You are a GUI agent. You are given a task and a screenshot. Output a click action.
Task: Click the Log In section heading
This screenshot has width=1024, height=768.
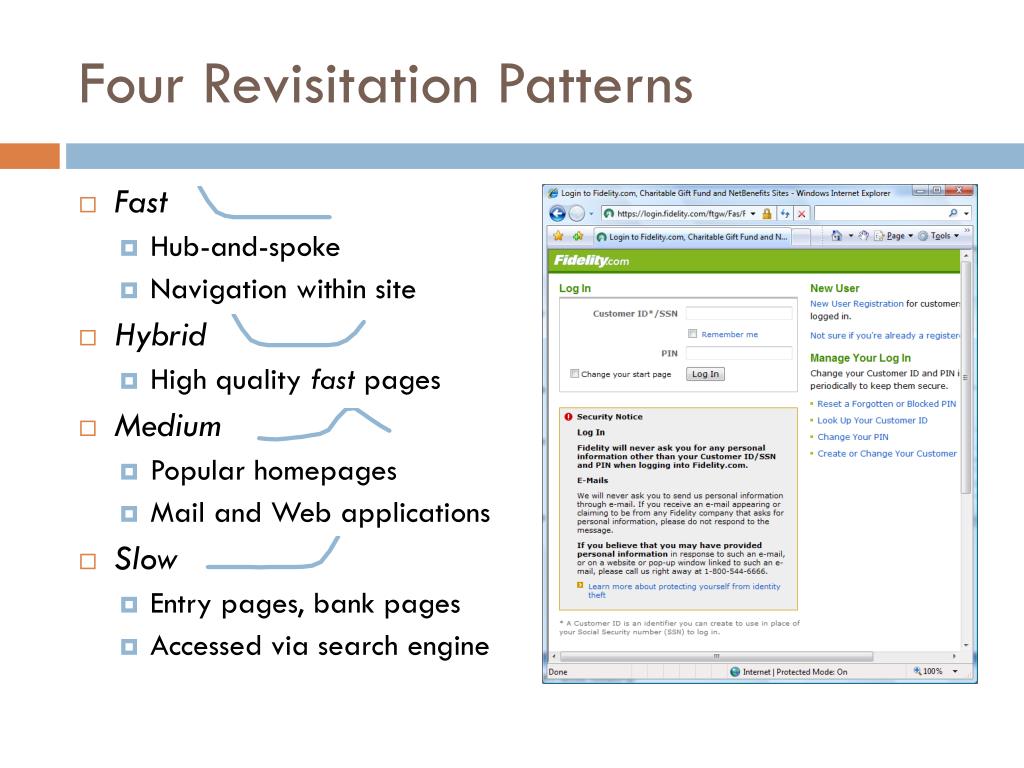click(x=575, y=288)
